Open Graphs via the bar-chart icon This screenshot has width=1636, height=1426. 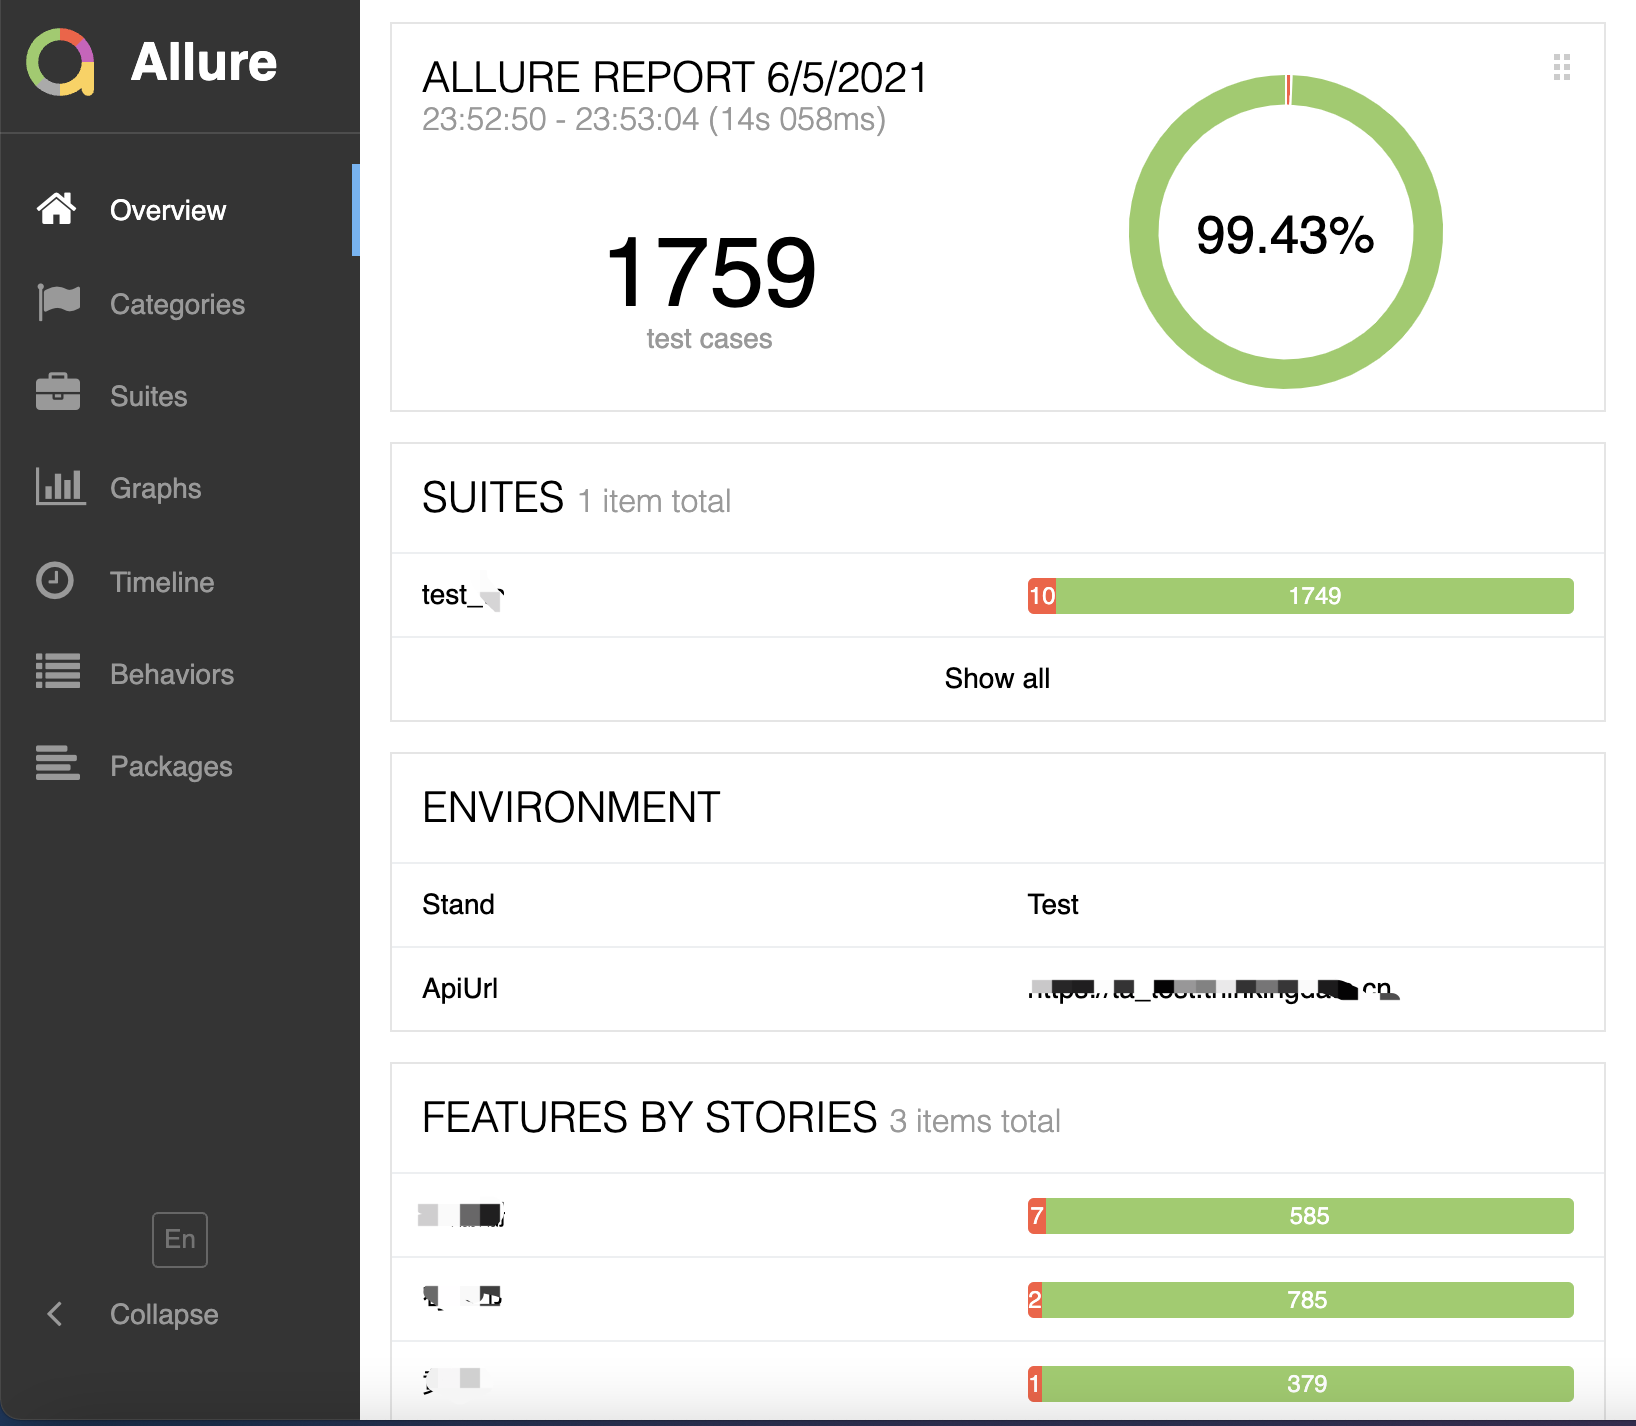coord(57,487)
